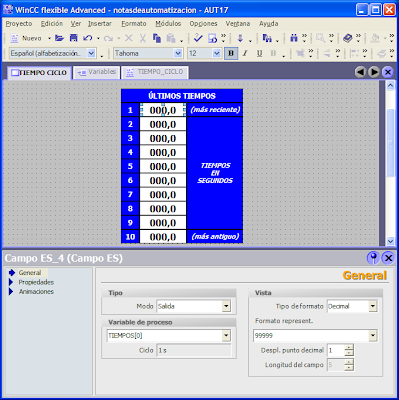Click the (más antiguo) label
Screen dimensions: 399x400
tap(215, 237)
